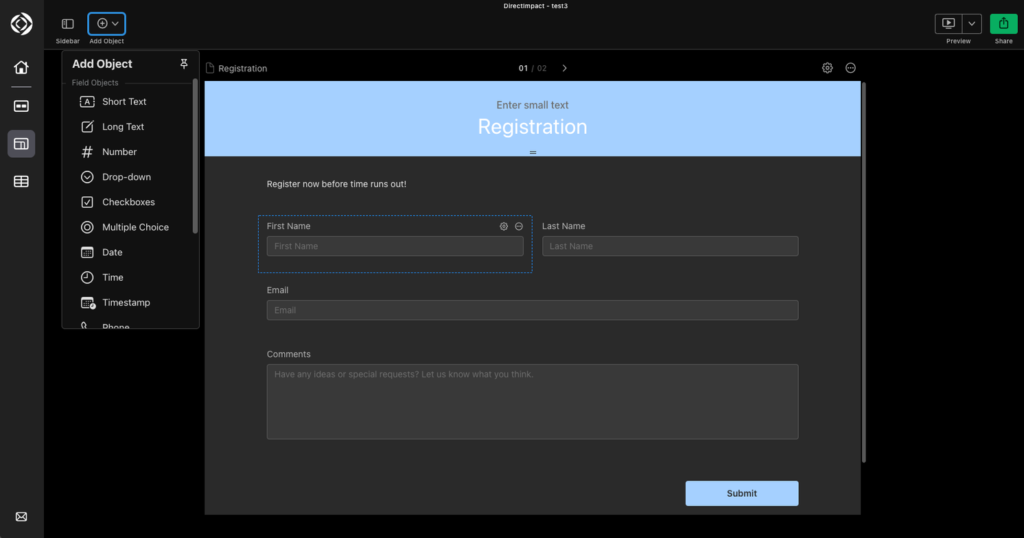Click the page counter 01 / 02
Image resolution: width=1024 pixels, height=538 pixels.
point(532,68)
